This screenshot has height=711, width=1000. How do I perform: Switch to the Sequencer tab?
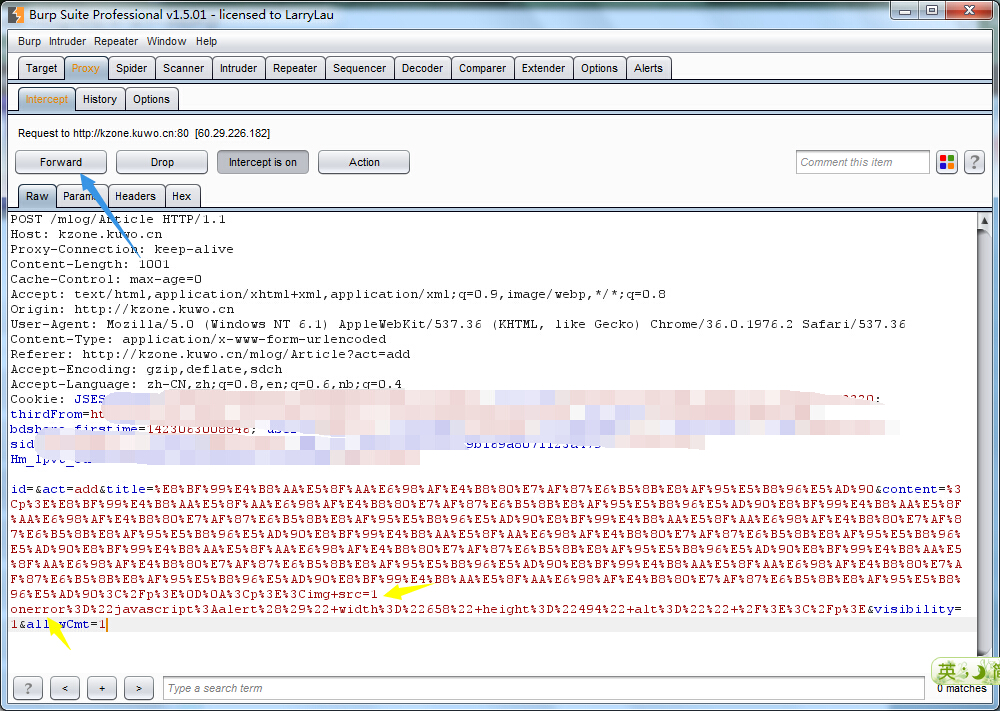pos(359,68)
